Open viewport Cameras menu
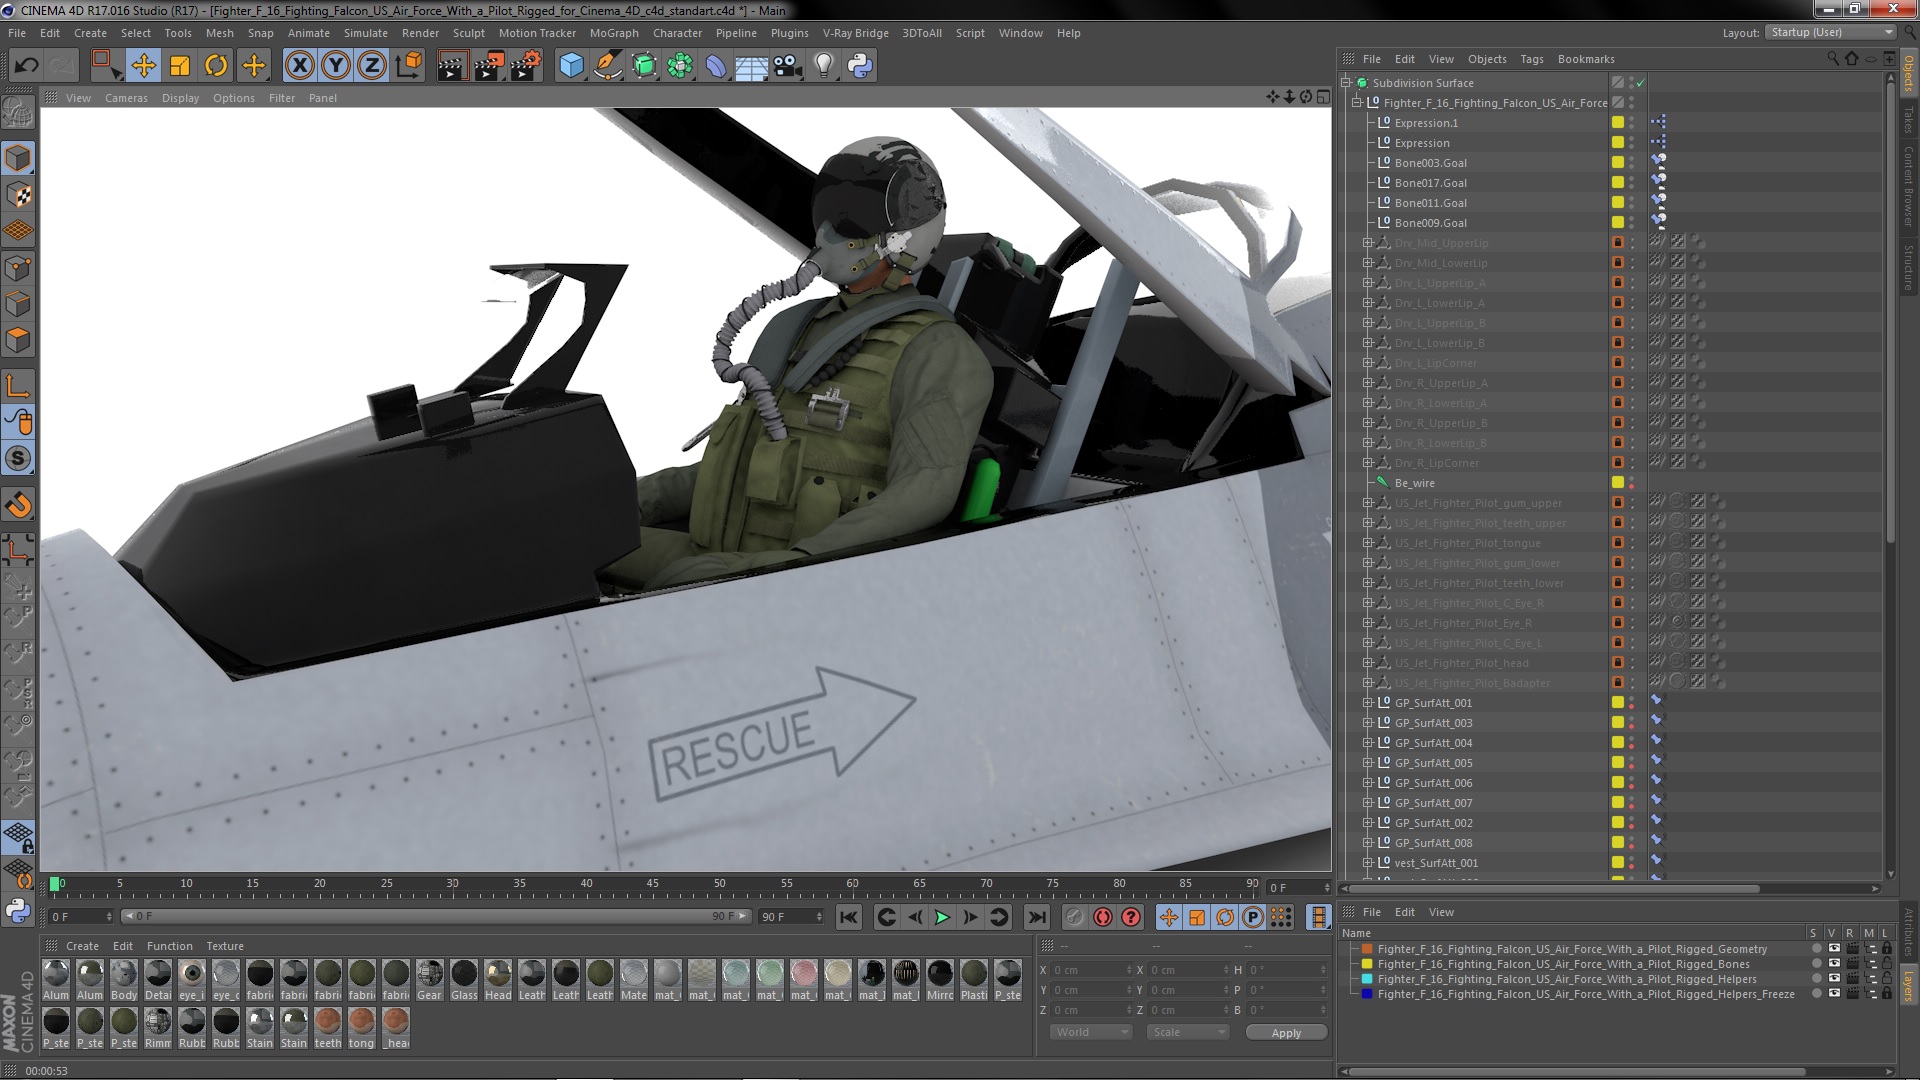The width and height of the screenshot is (1920, 1080). coord(126,98)
